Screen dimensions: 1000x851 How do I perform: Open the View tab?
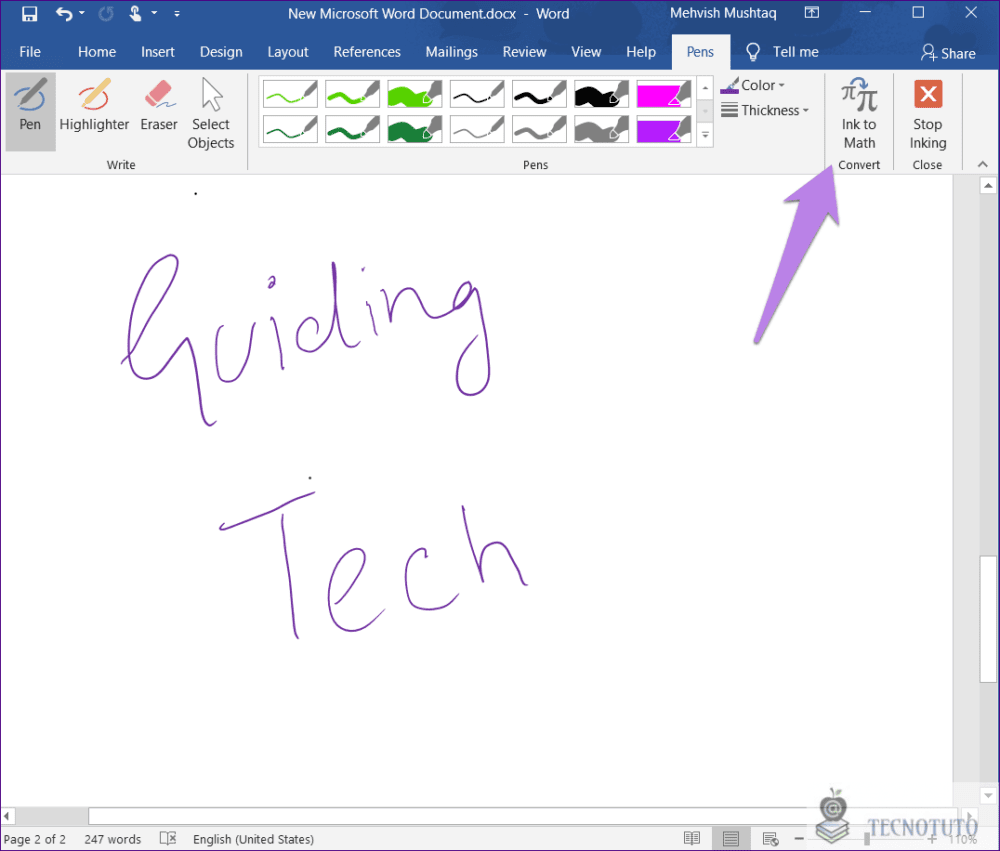586,52
